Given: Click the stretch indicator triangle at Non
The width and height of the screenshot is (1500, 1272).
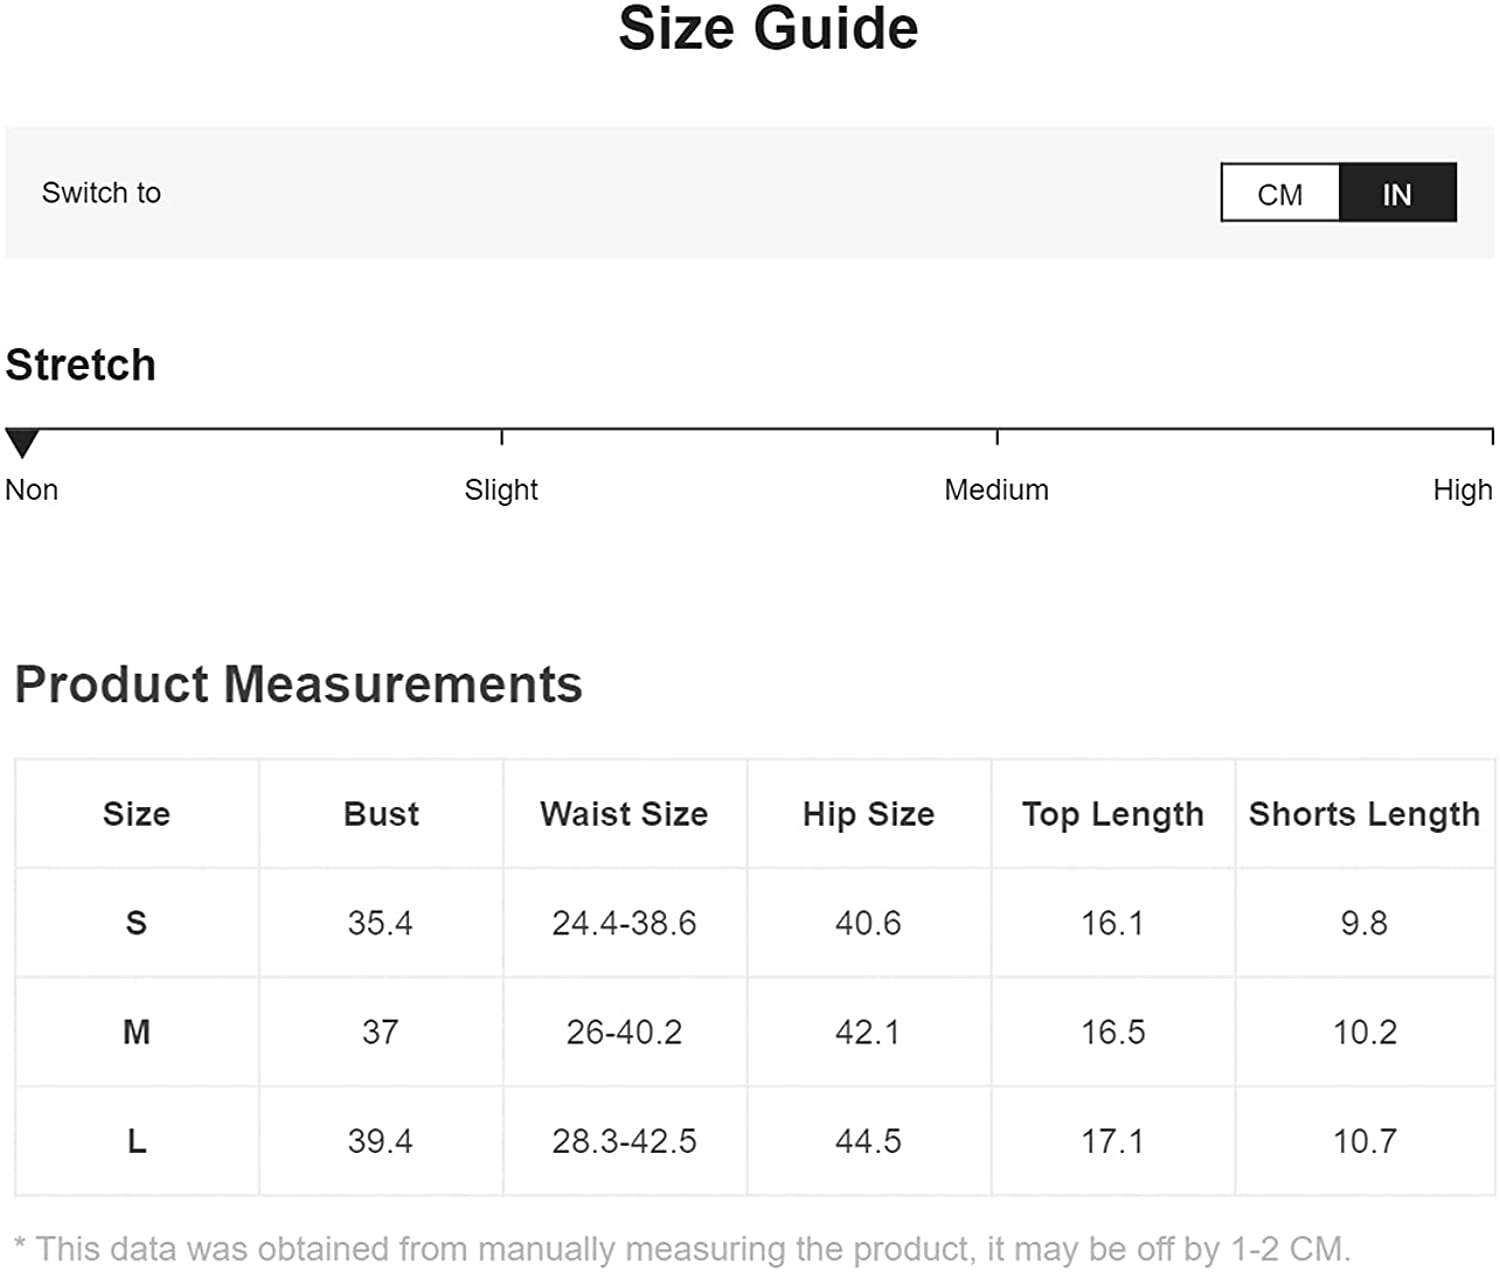Looking at the screenshot, I should click(x=22, y=443).
